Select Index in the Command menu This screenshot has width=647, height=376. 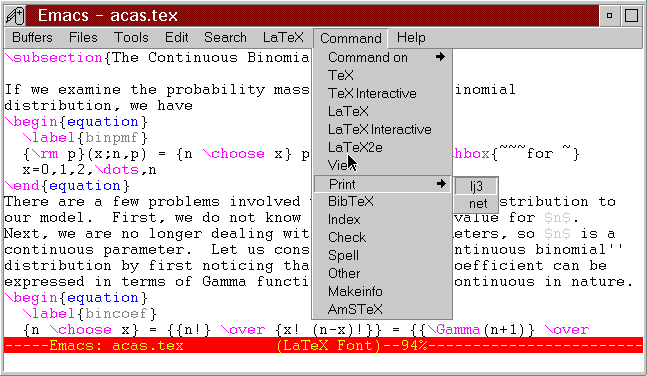[x=382, y=220]
